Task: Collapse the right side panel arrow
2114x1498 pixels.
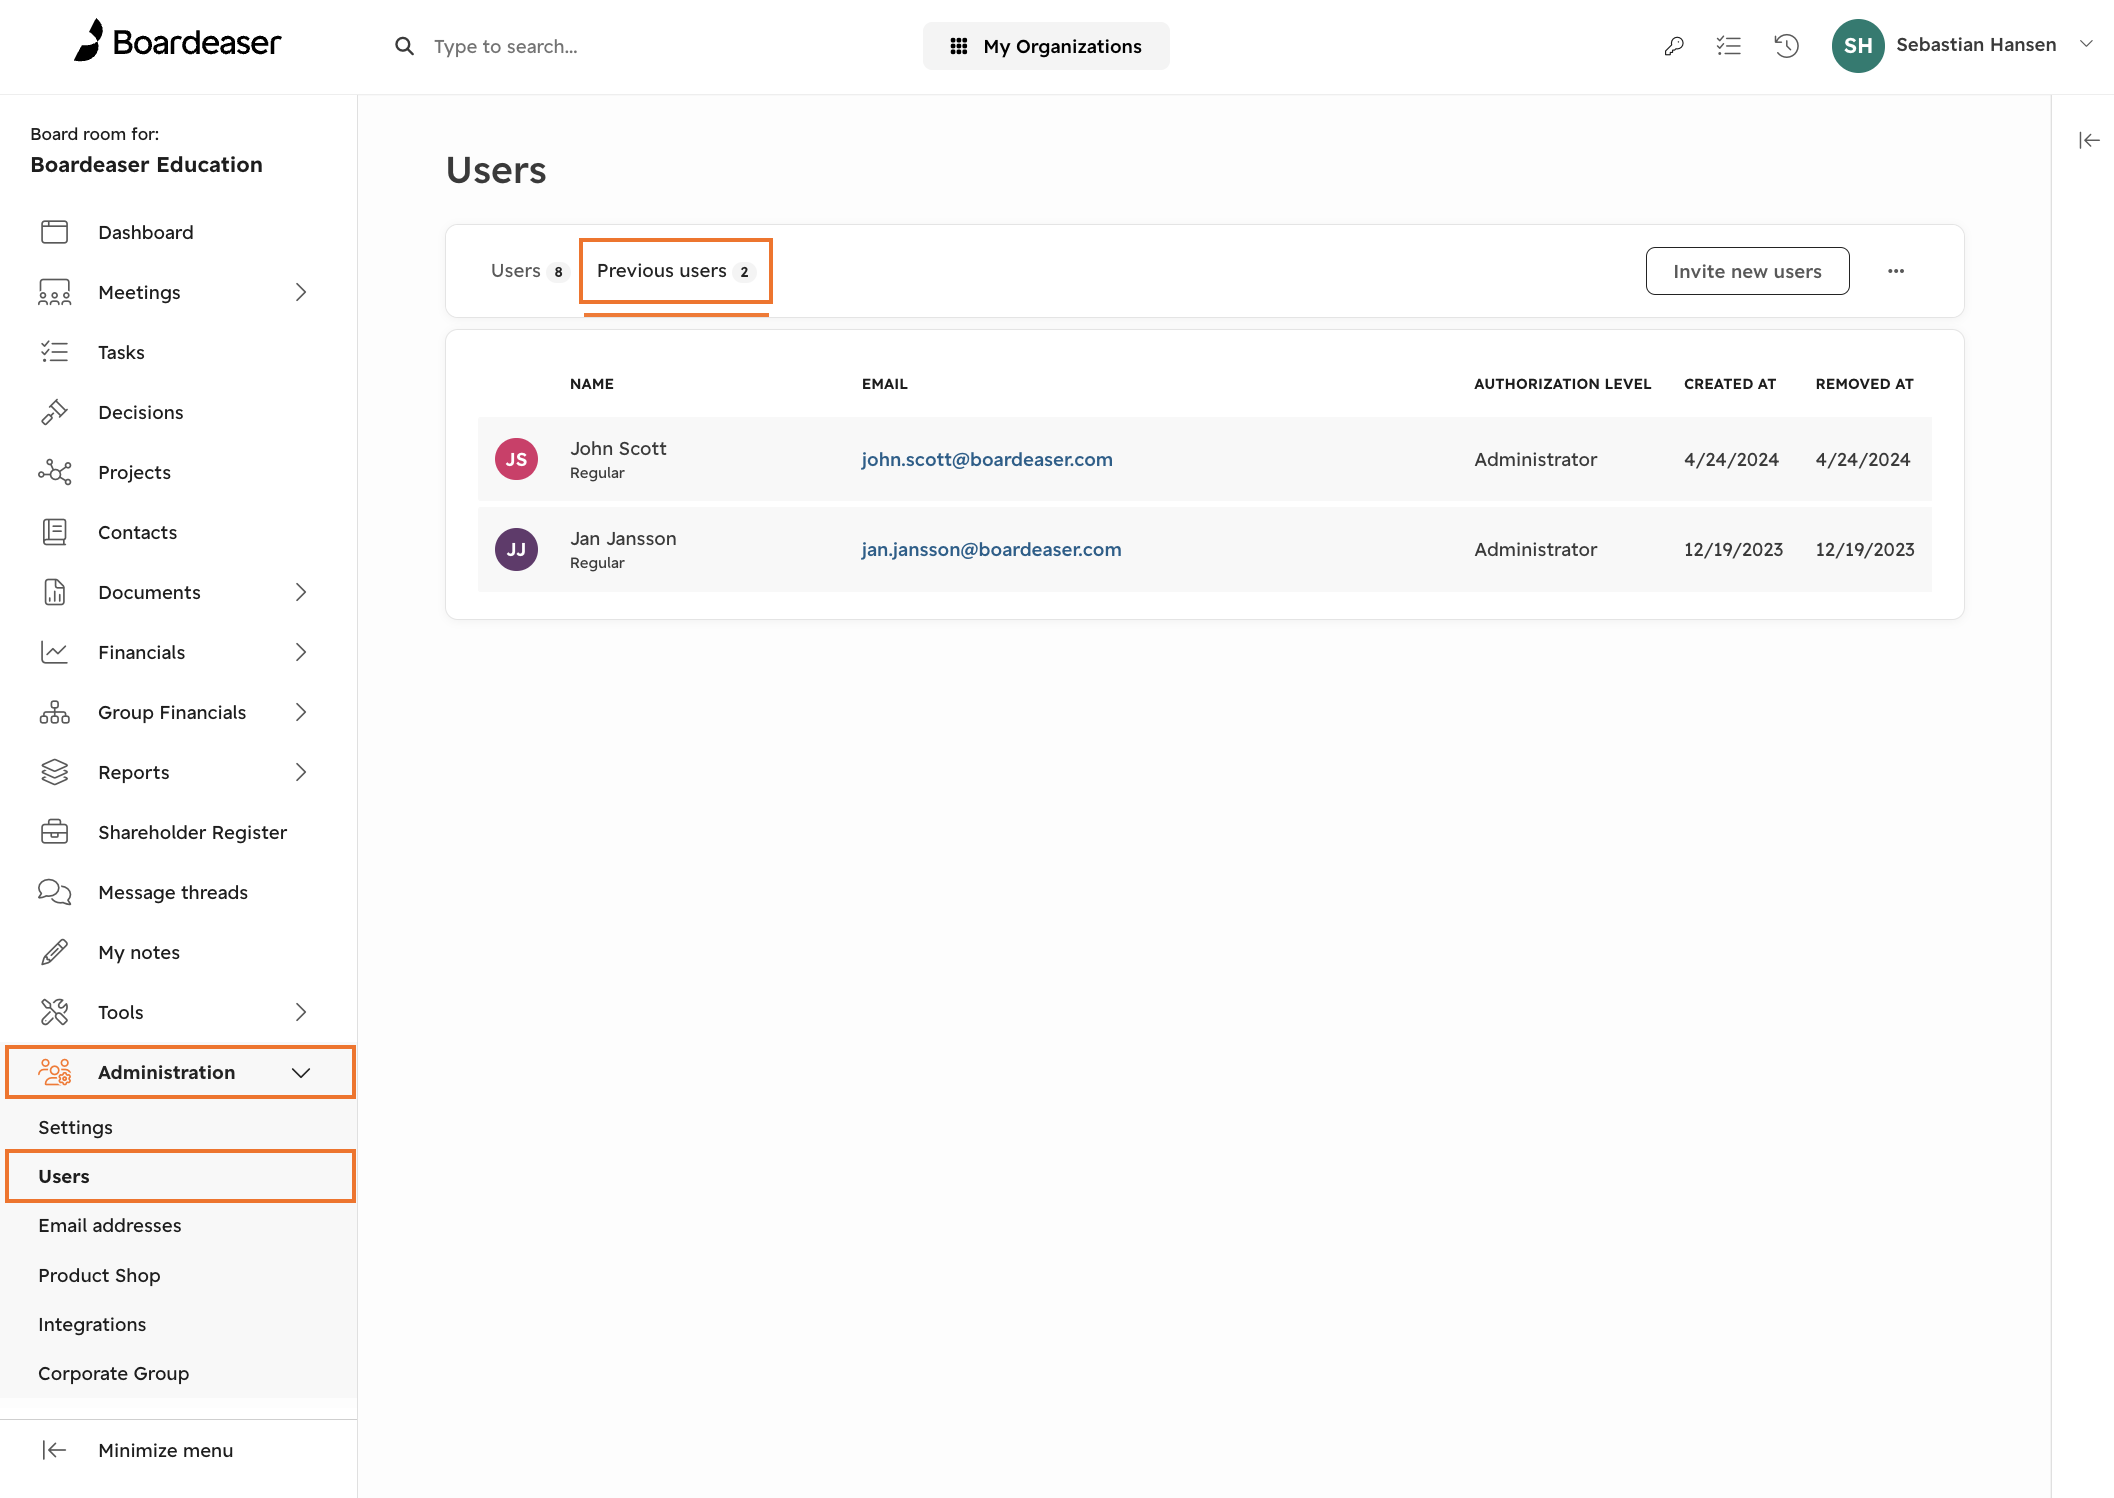Action: point(2089,140)
